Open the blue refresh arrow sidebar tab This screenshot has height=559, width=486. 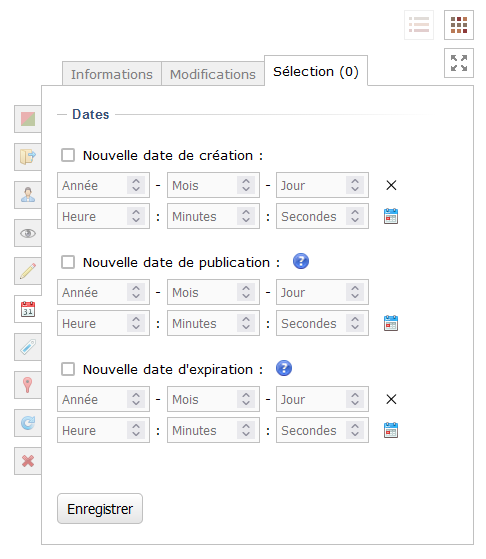pyautogui.click(x=28, y=423)
